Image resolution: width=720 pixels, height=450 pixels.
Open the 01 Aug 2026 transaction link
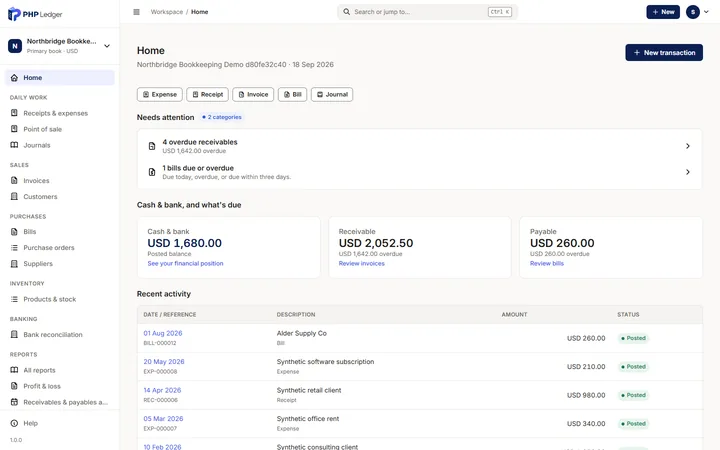point(163,333)
